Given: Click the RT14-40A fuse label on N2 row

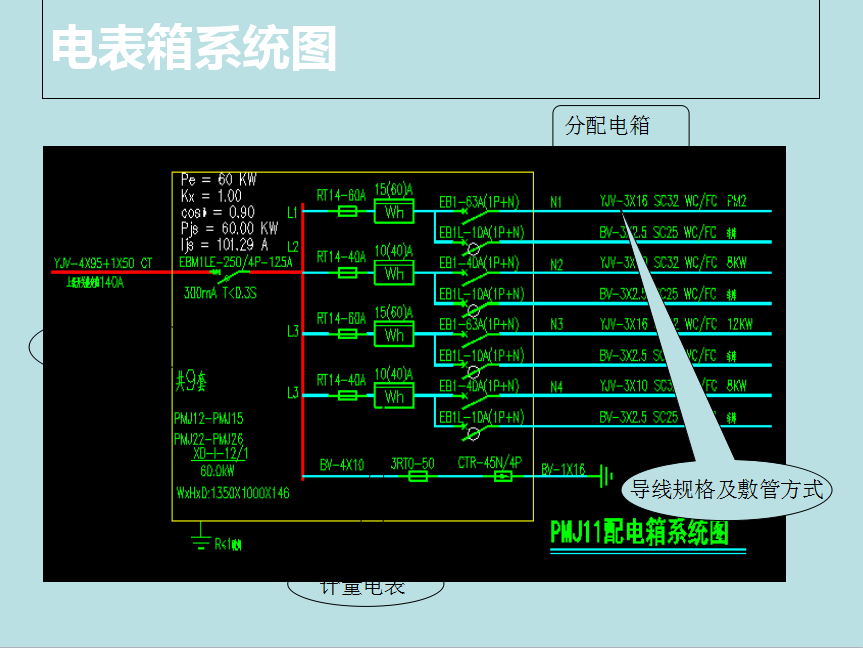Looking at the screenshot, I should 341,257.
